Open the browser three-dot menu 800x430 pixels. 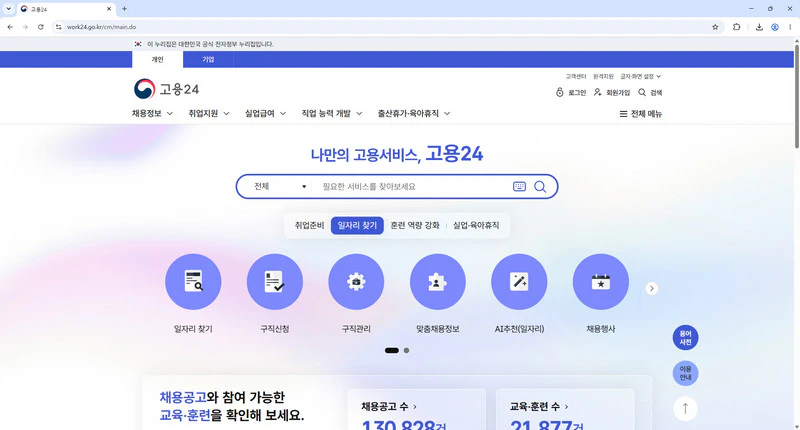[x=790, y=27]
